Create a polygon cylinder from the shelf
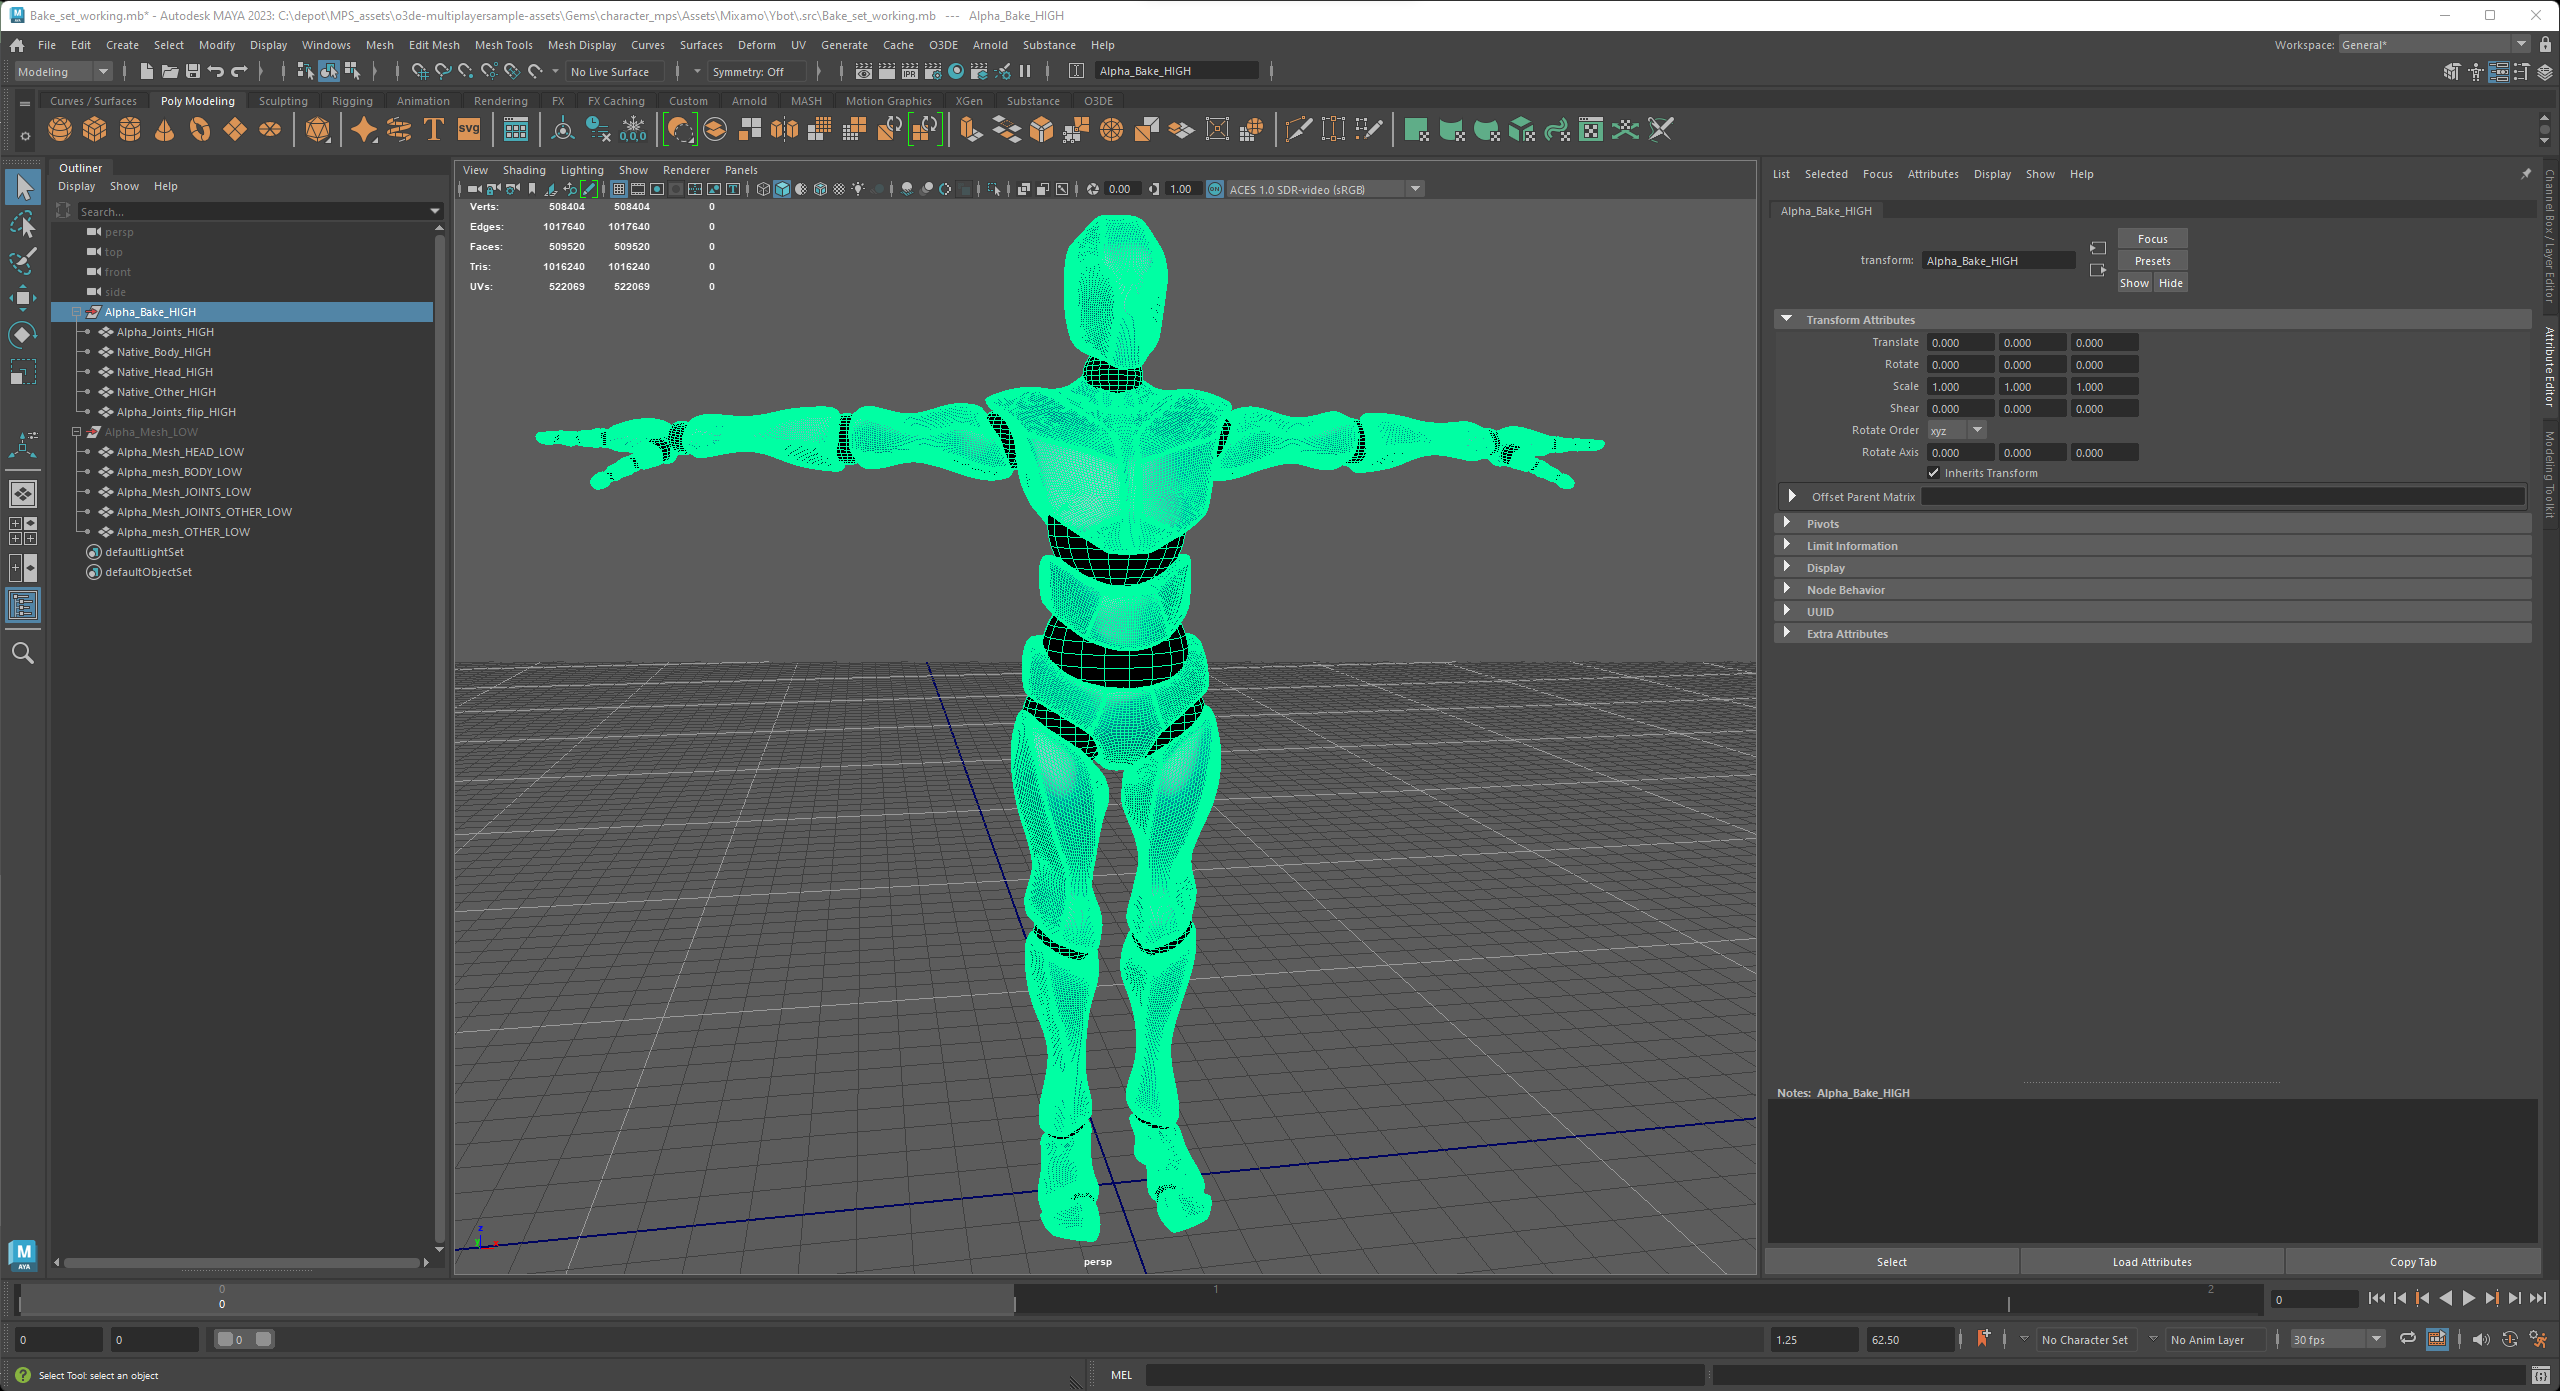This screenshot has height=1391, width=2560. click(130, 130)
